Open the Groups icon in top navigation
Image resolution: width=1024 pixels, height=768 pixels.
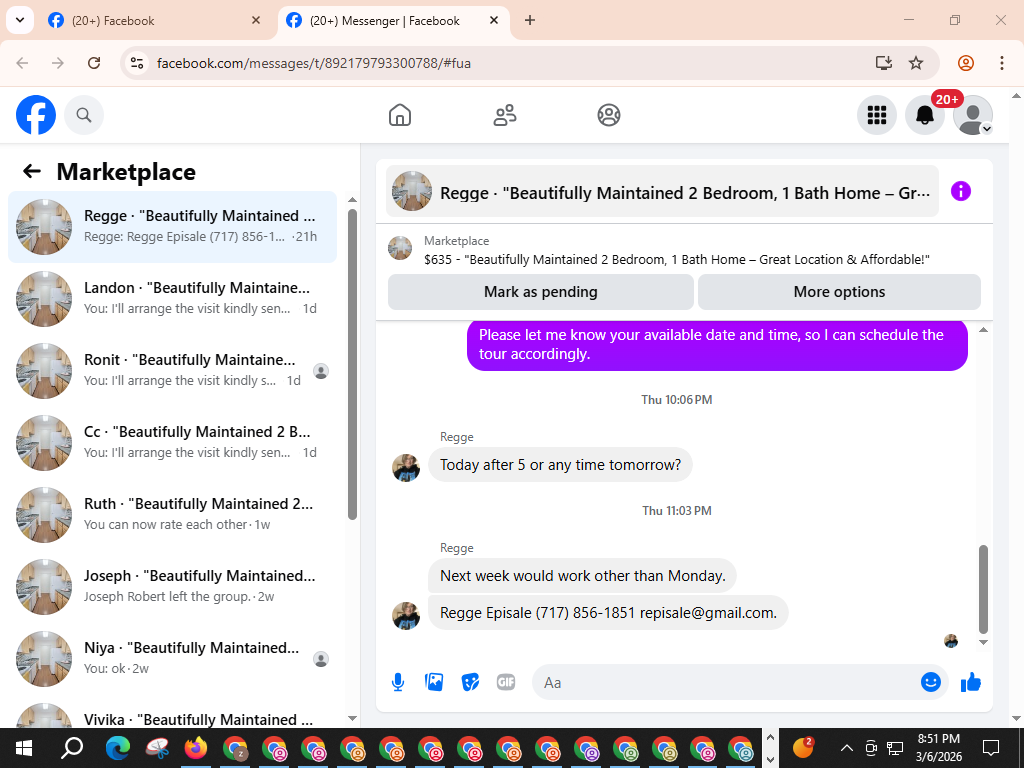pos(609,115)
